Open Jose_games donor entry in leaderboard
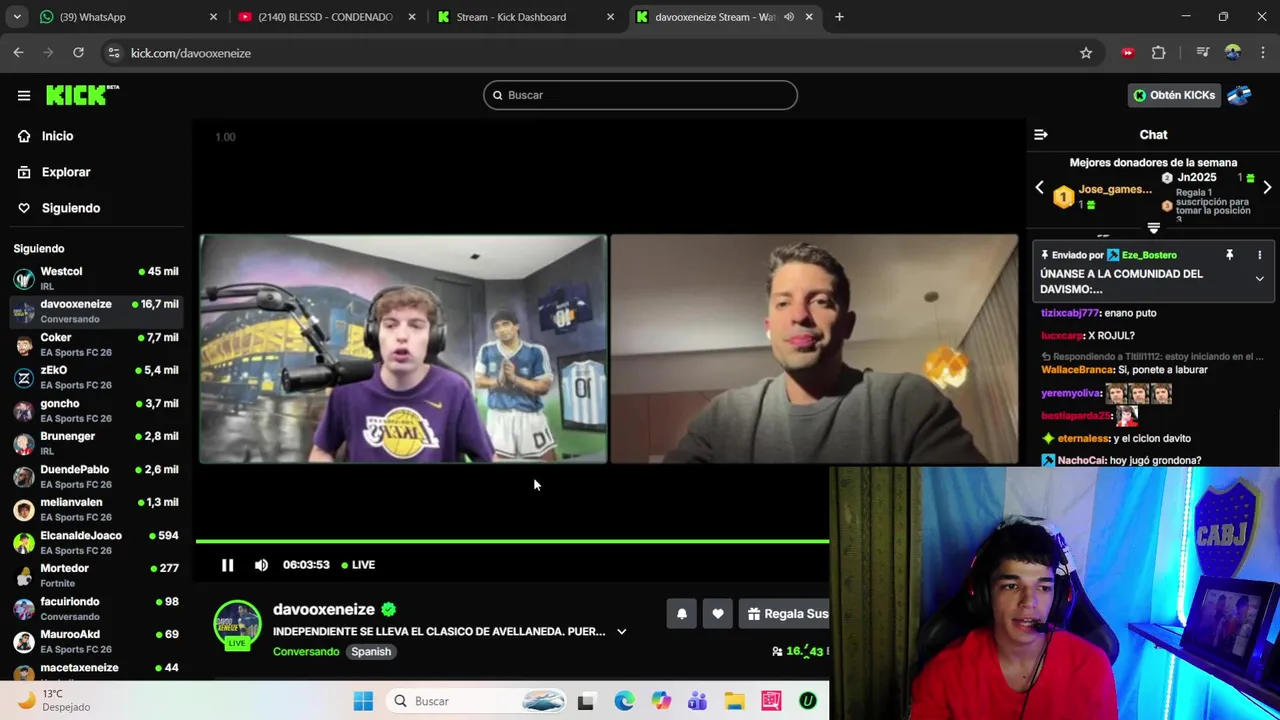The image size is (1280, 720). 1114,190
